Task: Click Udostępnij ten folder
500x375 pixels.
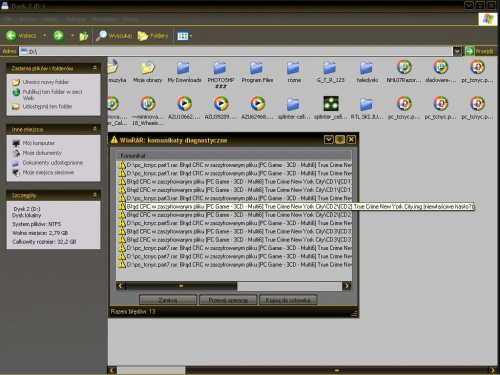Action: (47, 107)
